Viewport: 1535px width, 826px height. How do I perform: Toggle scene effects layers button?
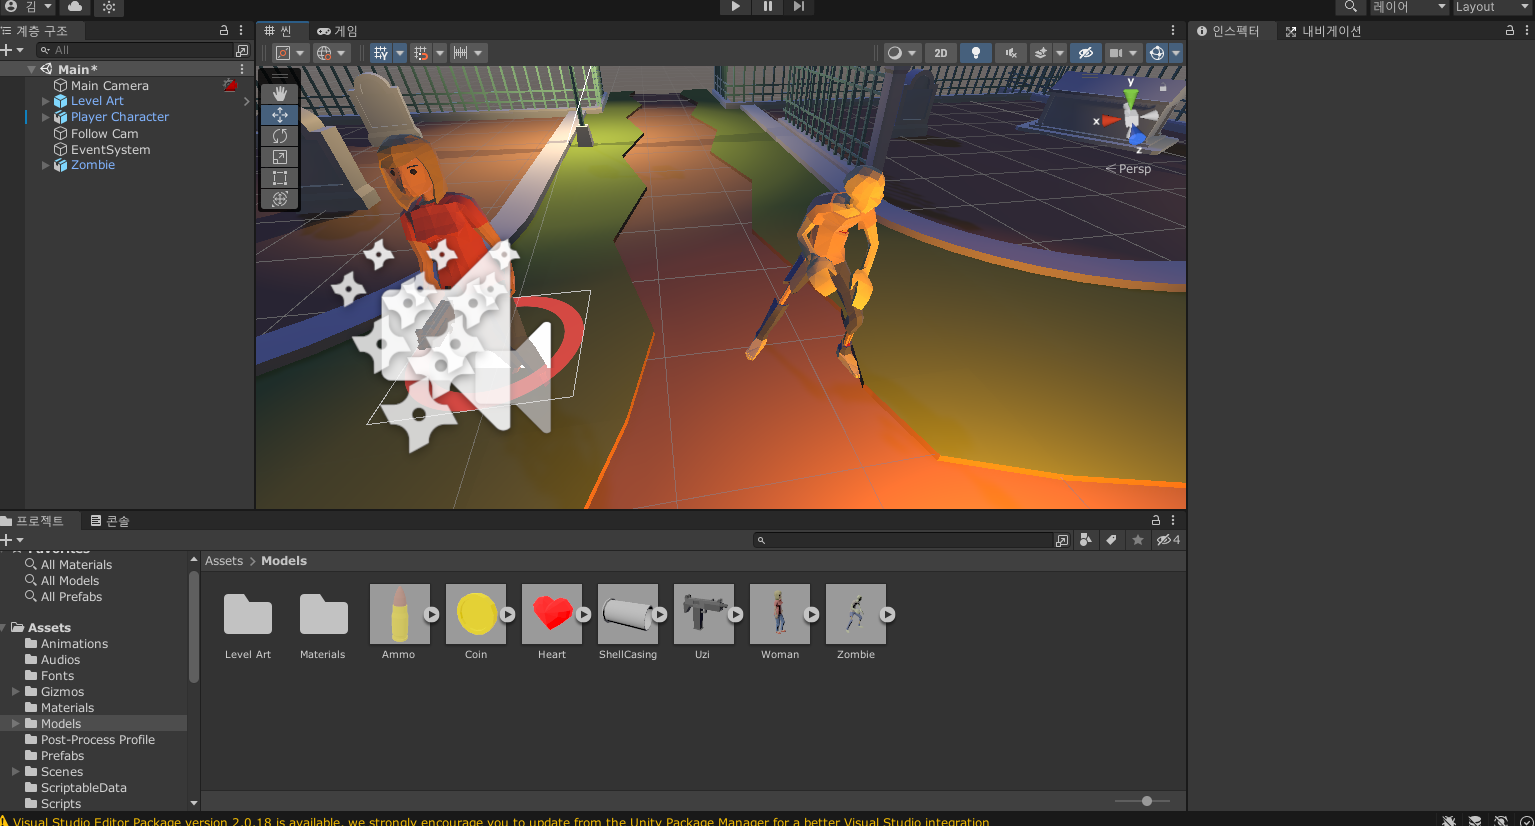click(x=1041, y=53)
